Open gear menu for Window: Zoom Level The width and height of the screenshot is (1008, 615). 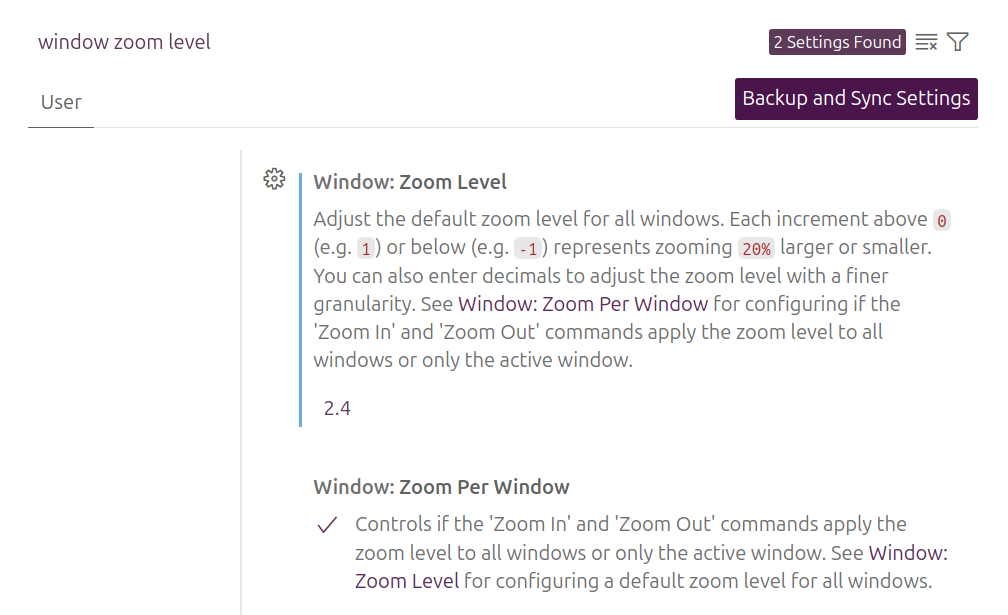(274, 179)
